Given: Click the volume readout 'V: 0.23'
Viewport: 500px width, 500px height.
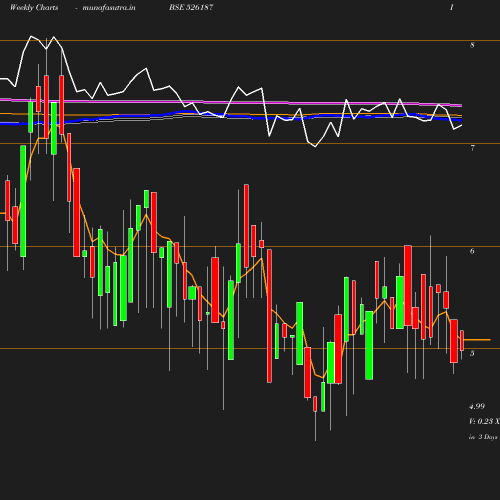Looking at the screenshot, I should [481, 421].
